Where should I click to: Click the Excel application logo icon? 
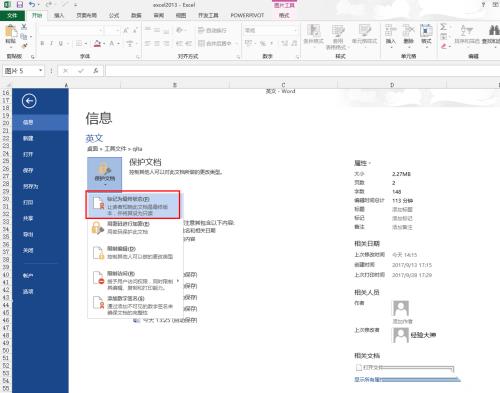tap(7, 5)
